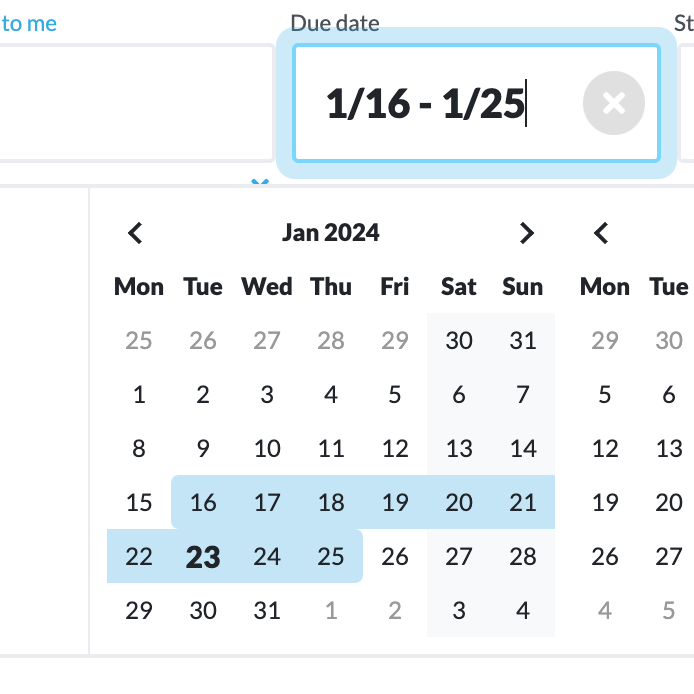This screenshot has width=694, height=694.
Task: Click the due date input field
Action: click(x=476, y=103)
